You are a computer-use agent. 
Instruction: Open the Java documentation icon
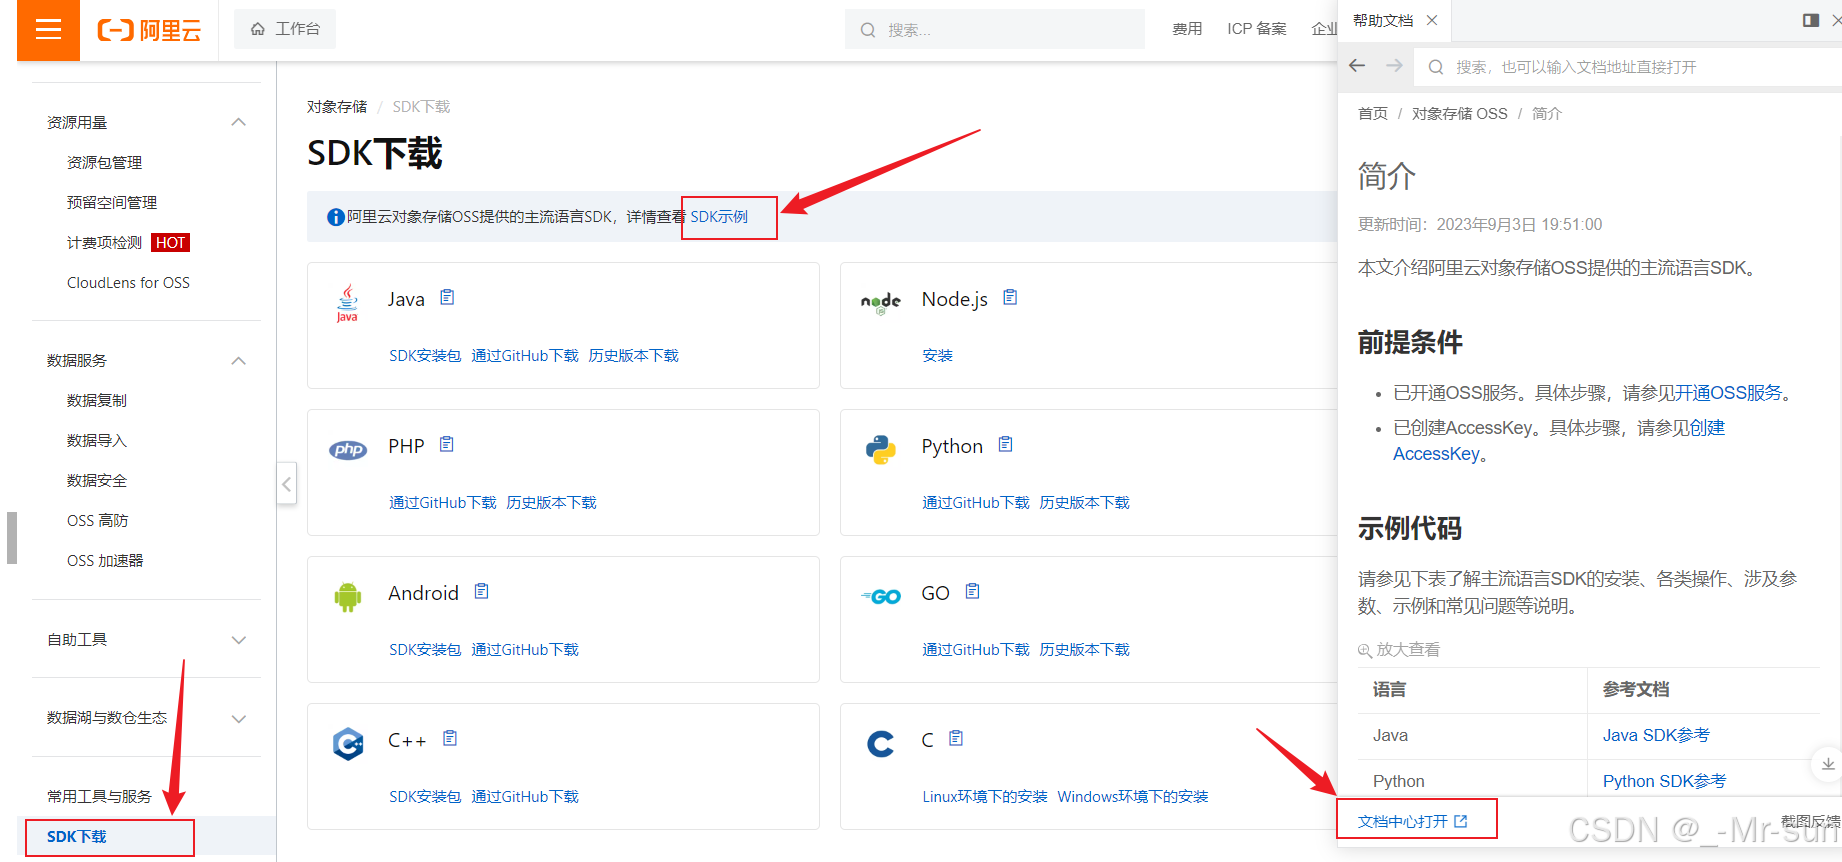[x=447, y=297]
